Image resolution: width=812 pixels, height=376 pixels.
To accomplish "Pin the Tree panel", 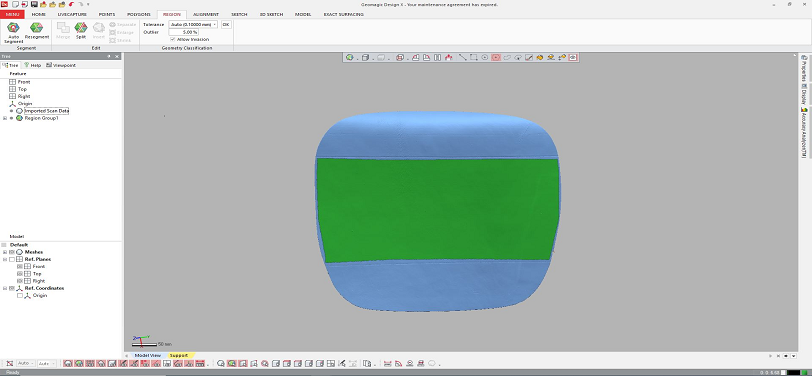I will click(109, 56).
